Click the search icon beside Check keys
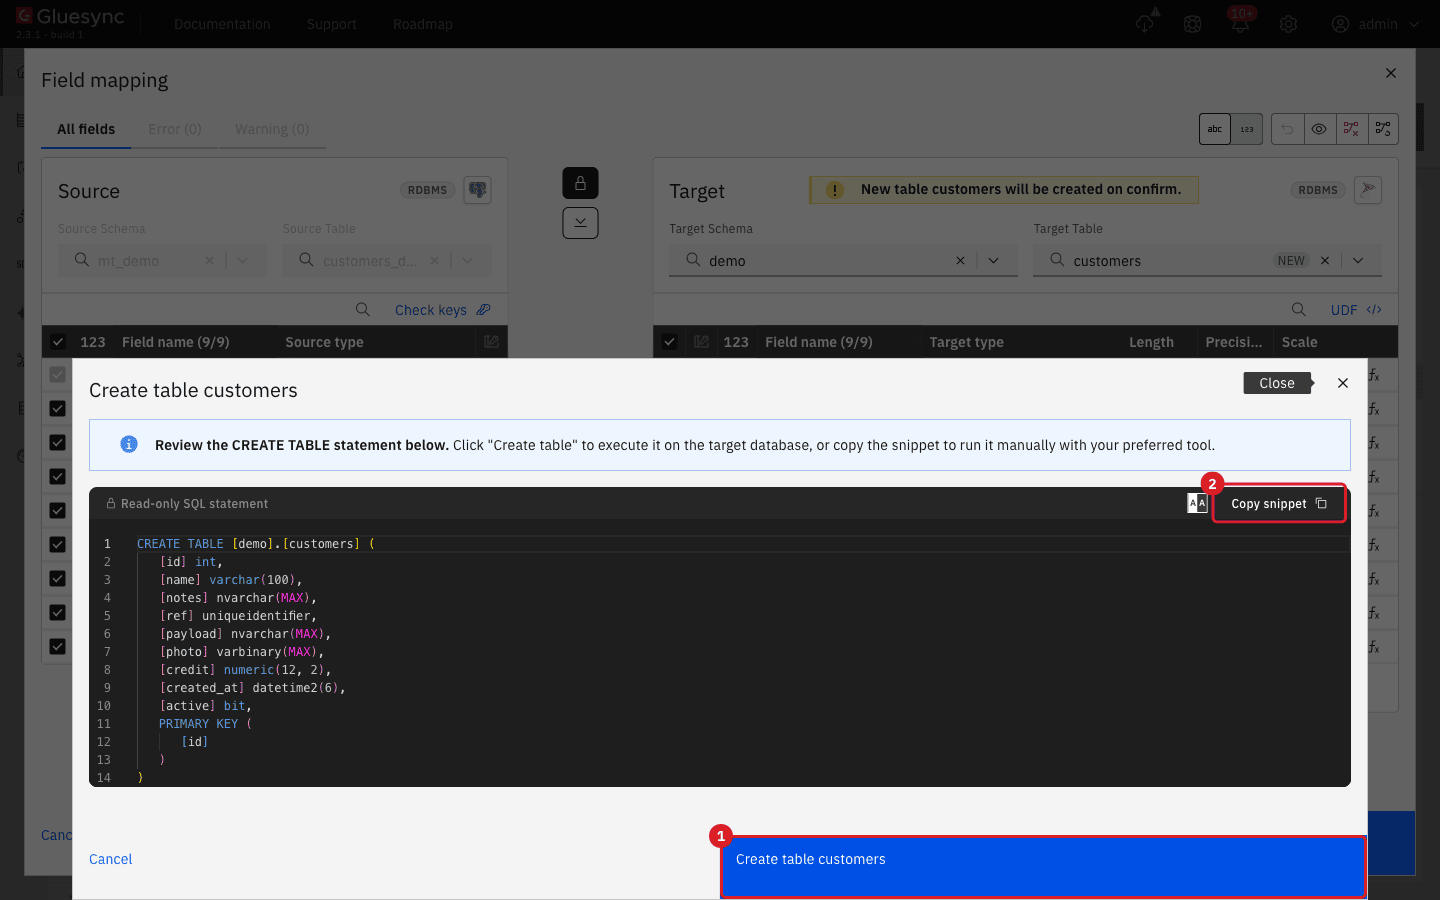Viewport: 1440px width, 900px height. [x=363, y=310]
